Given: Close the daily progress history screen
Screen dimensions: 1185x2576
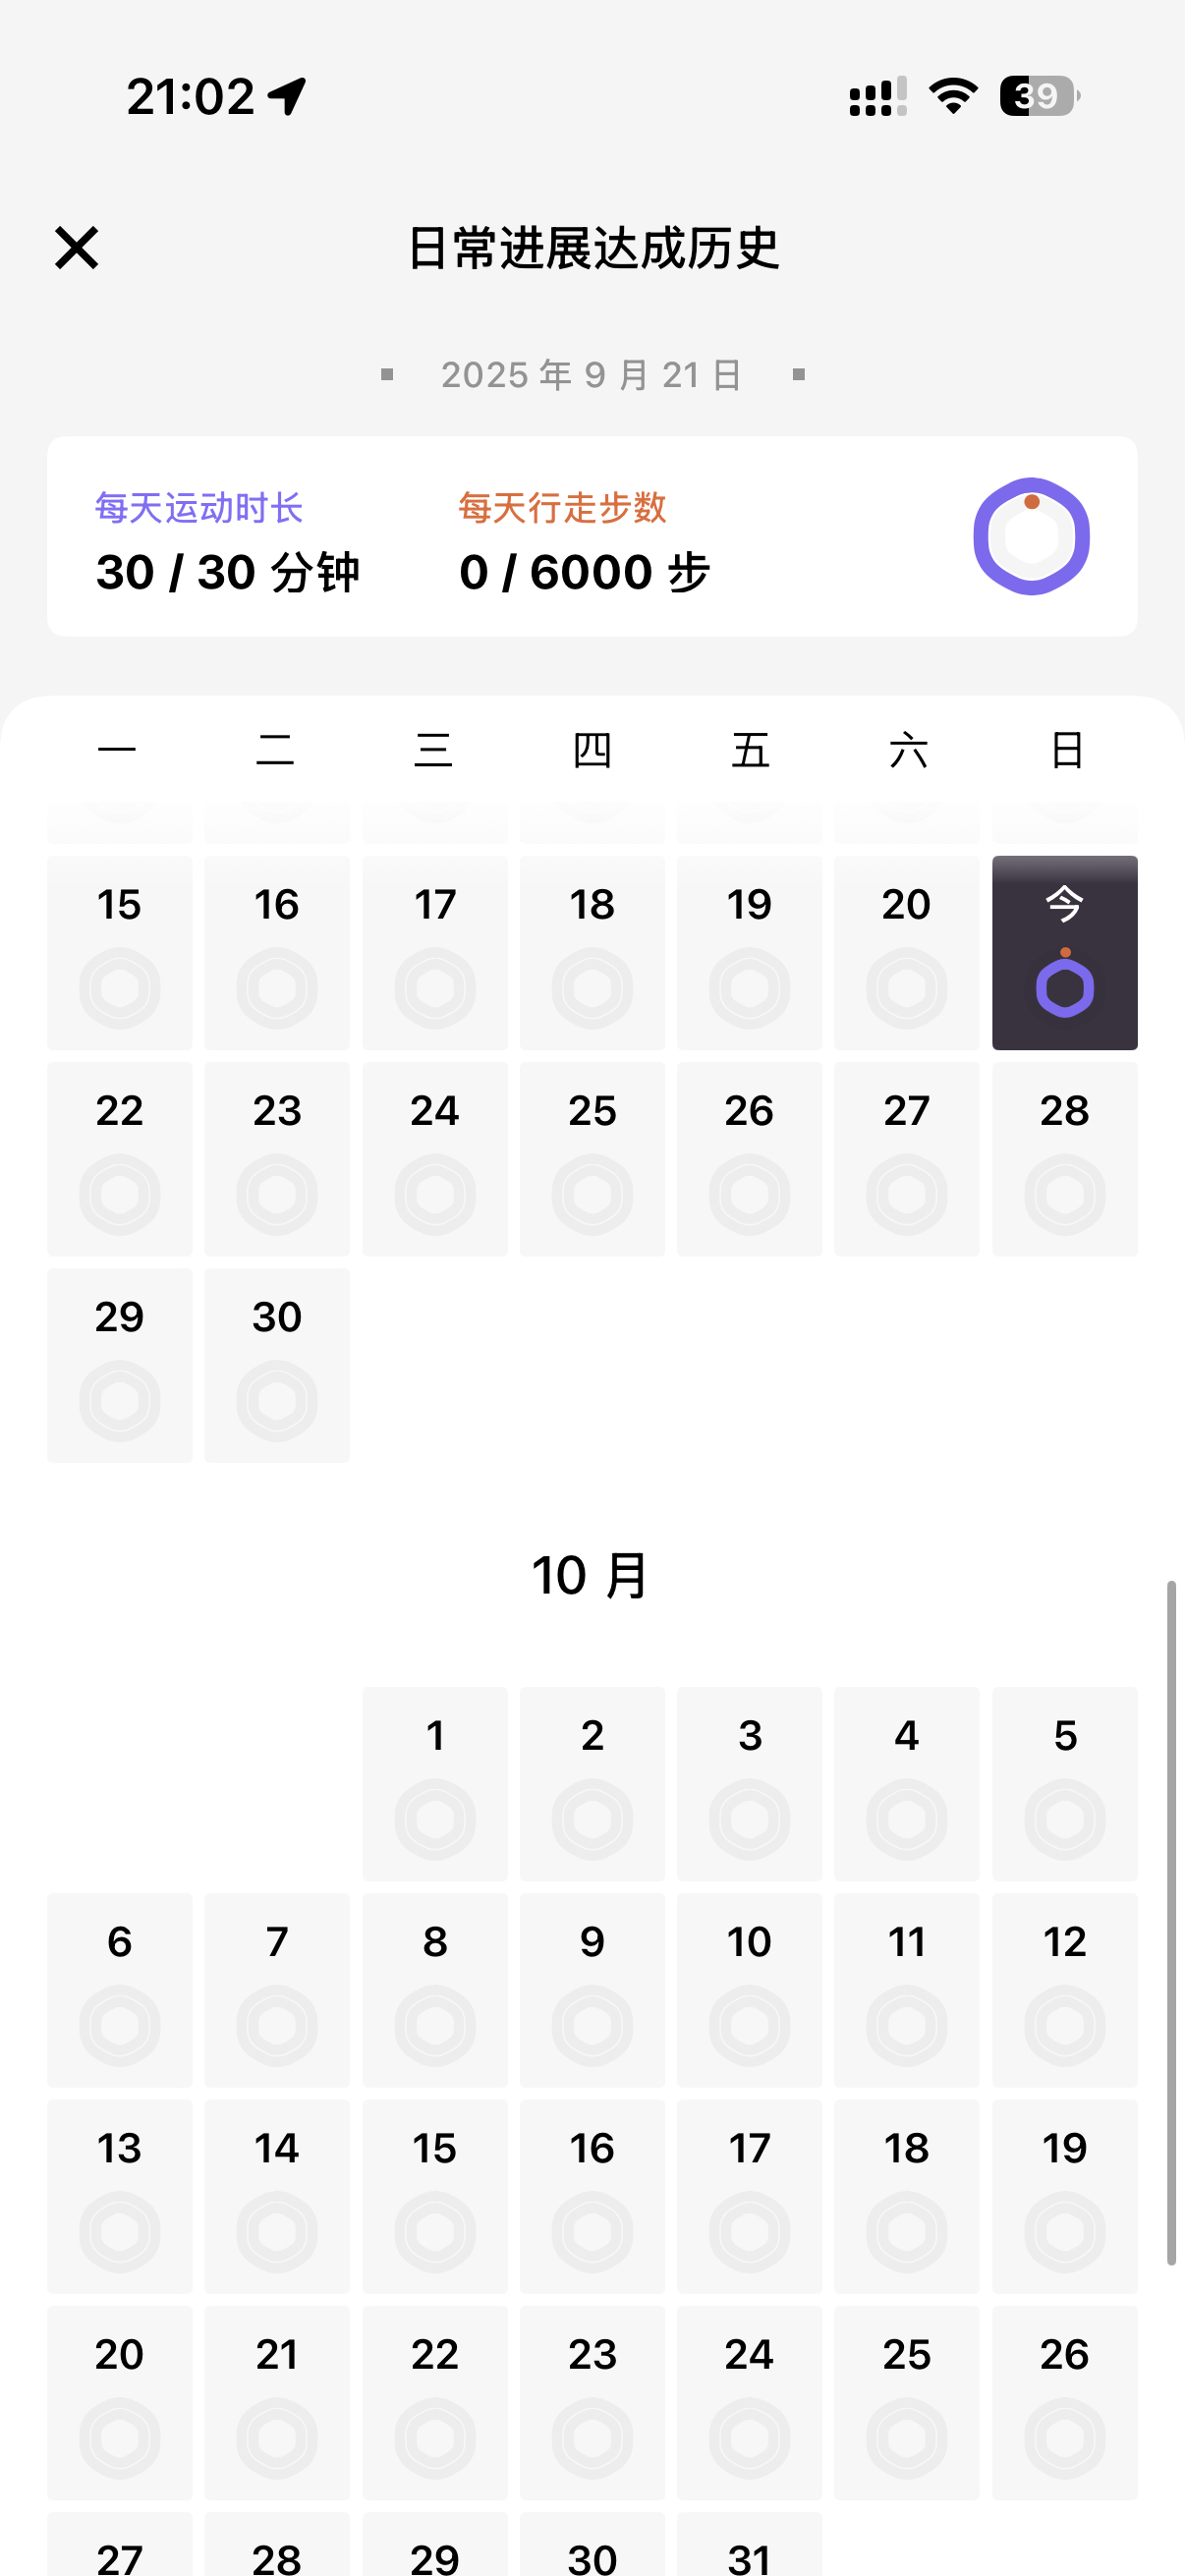Looking at the screenshot, I should 76,248.
